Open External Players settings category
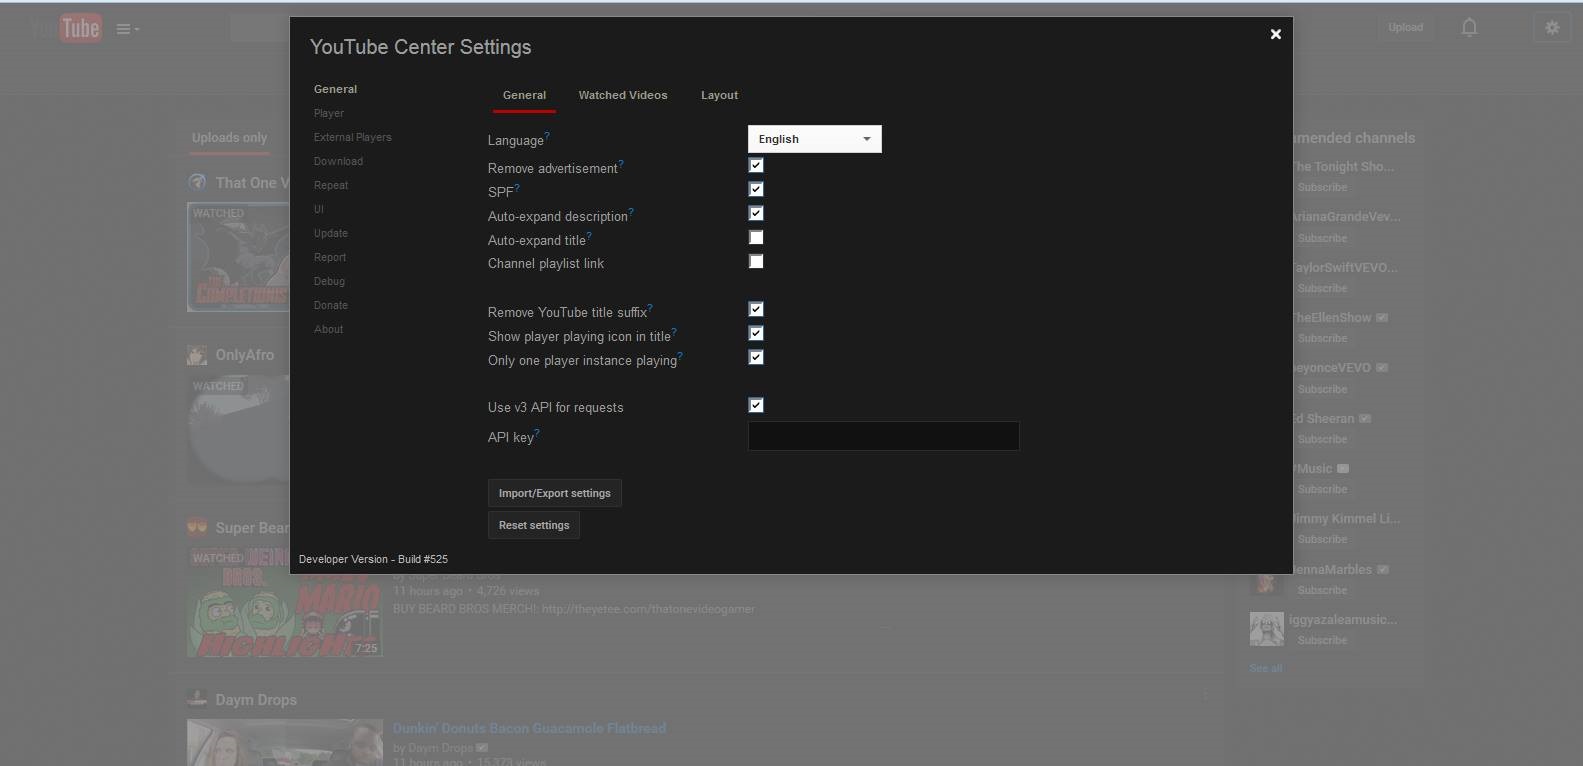 tap(352, 137)
